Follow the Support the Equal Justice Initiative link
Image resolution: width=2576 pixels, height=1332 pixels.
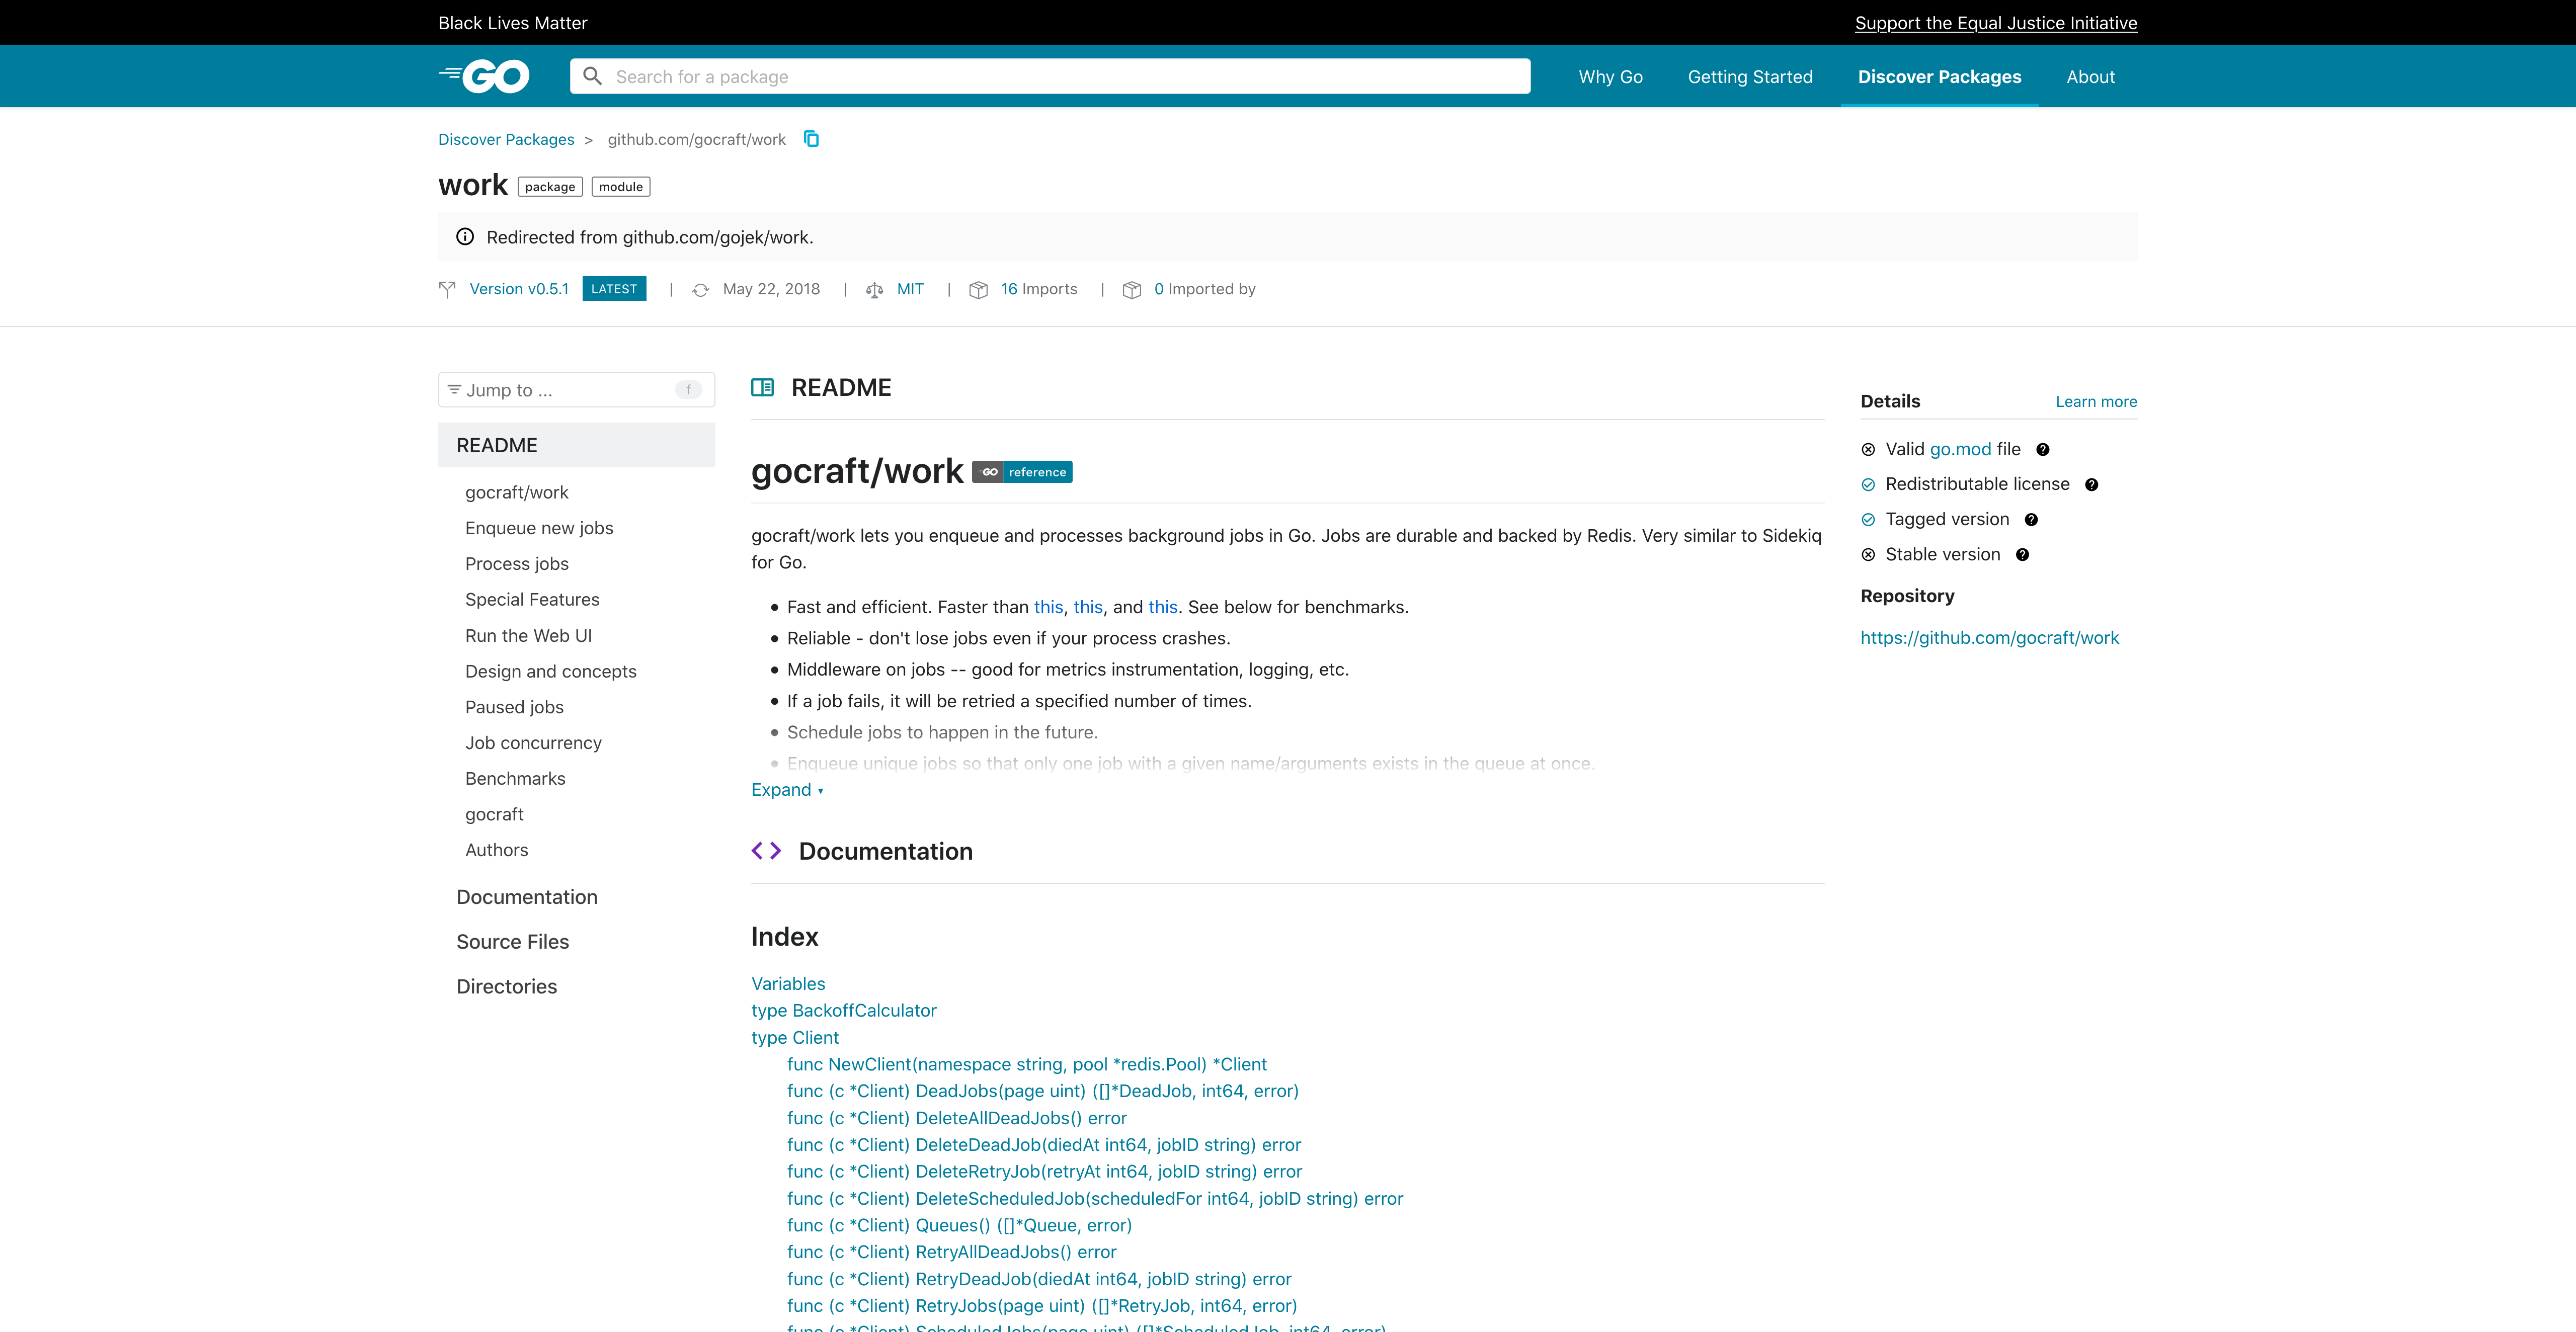coord(1995,22)
